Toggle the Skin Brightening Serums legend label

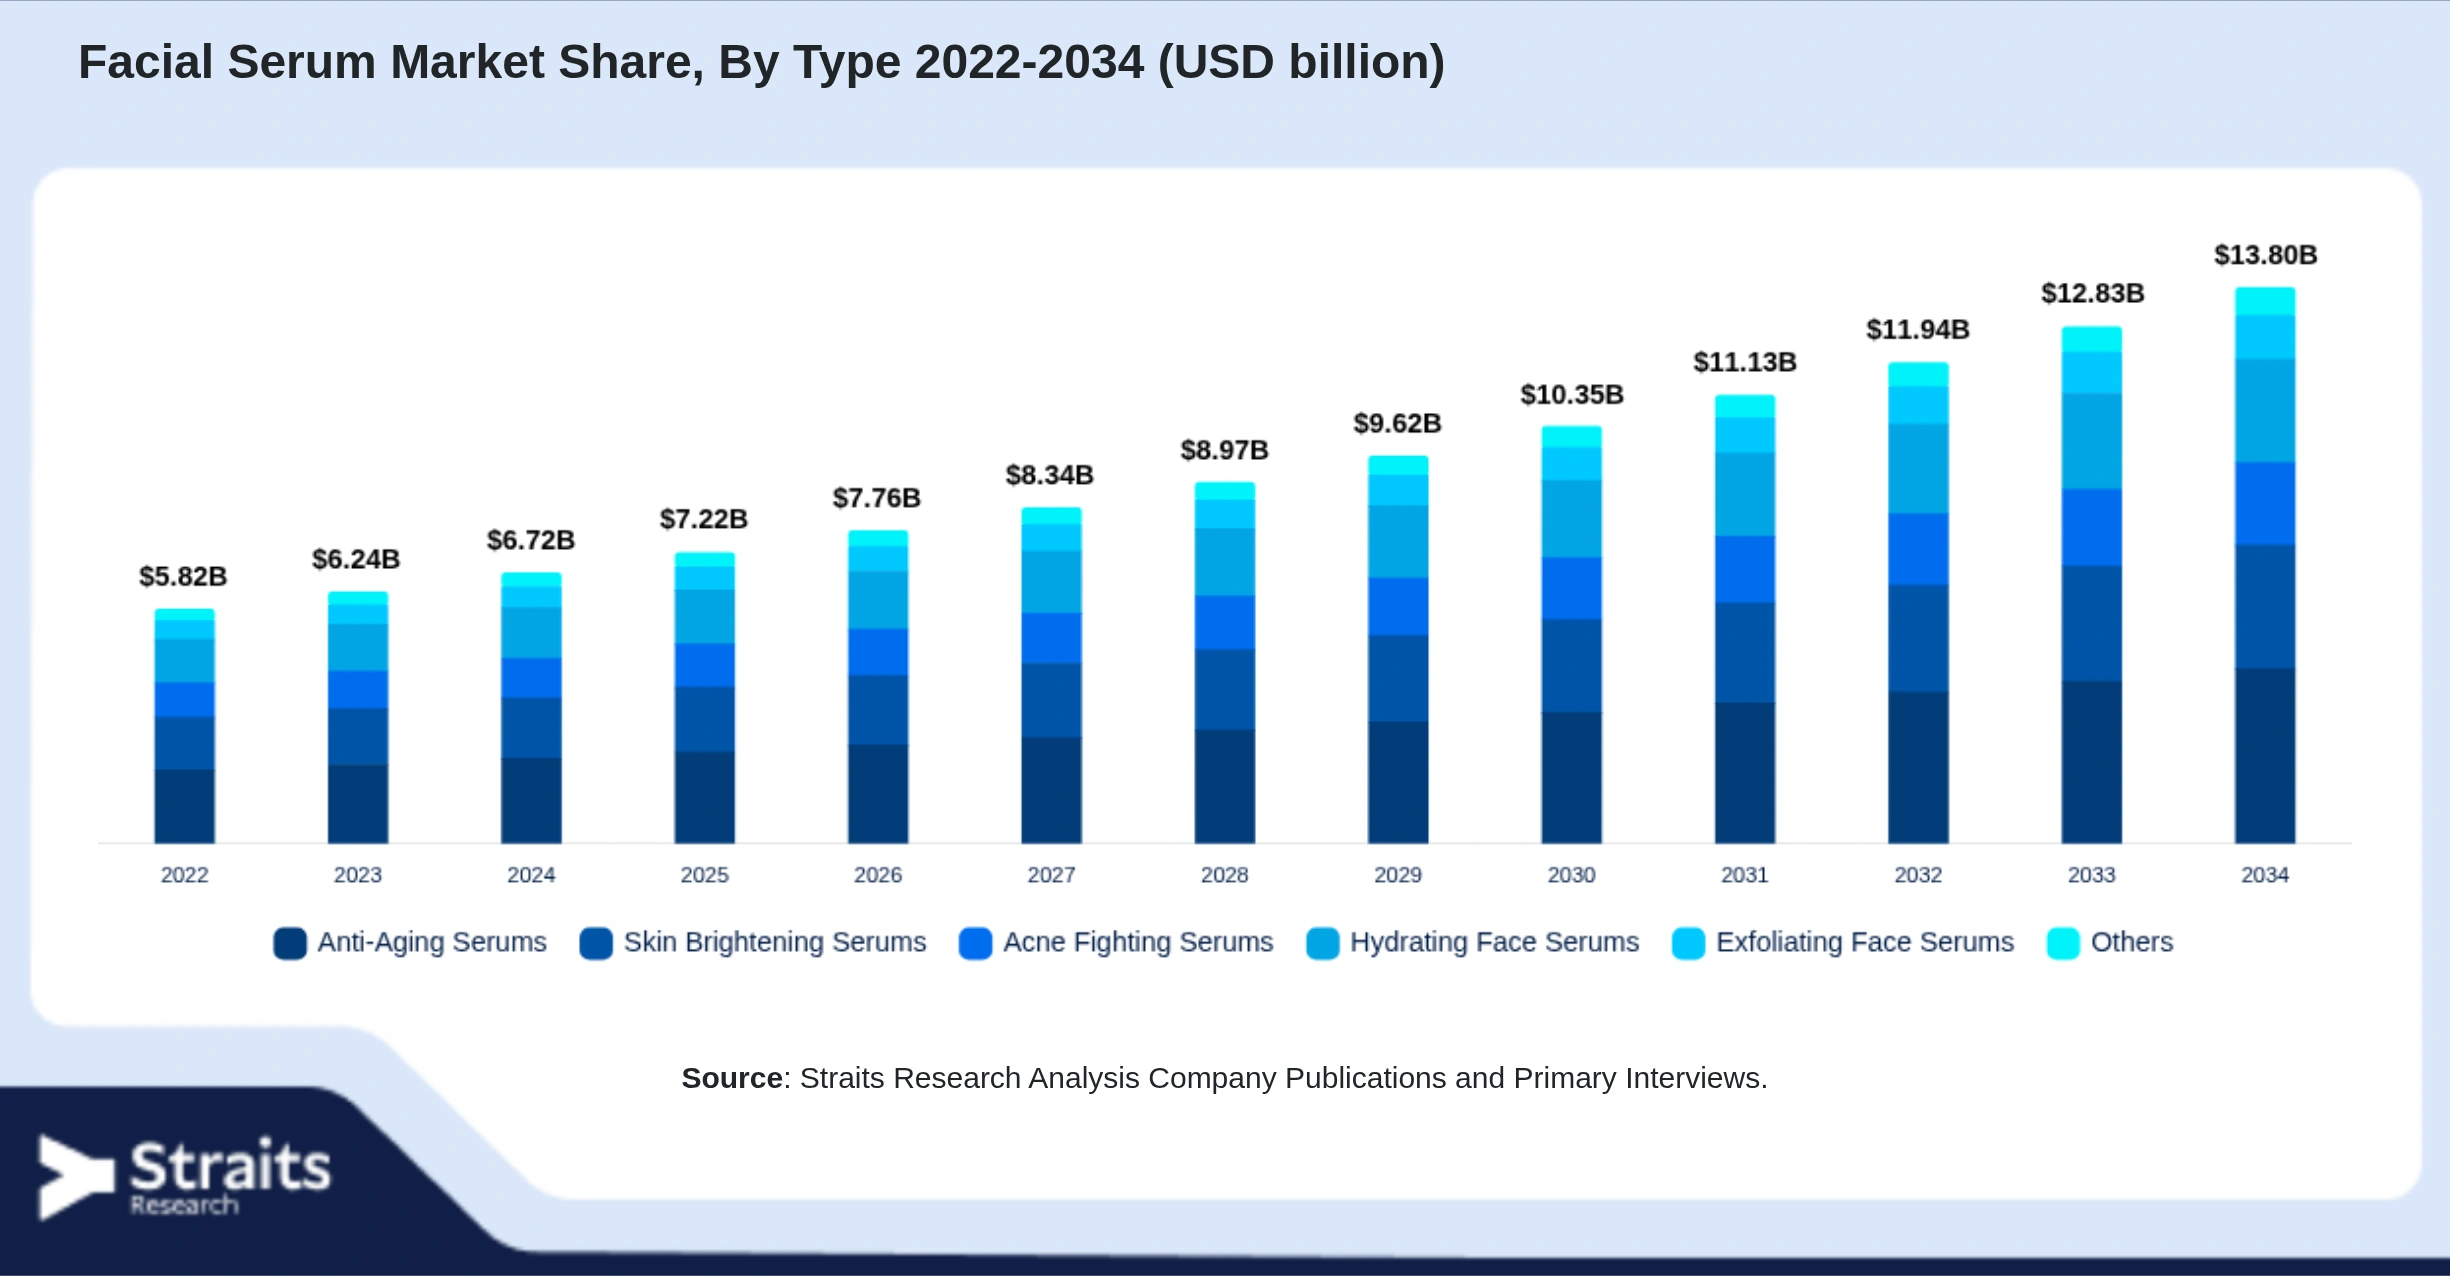(775, 942)
